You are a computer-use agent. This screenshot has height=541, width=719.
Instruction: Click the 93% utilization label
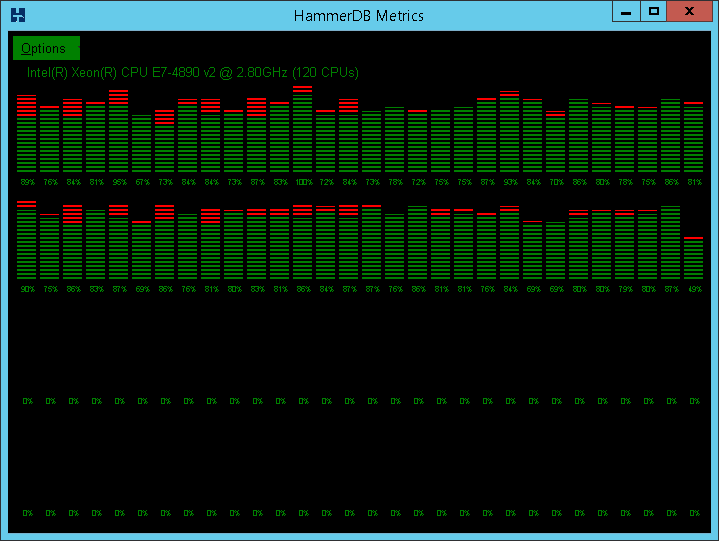510,182
